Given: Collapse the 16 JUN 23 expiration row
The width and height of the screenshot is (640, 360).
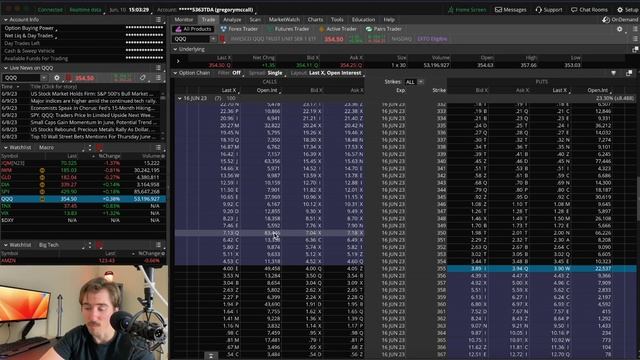Looking at the screenshot, I should 180,98.
